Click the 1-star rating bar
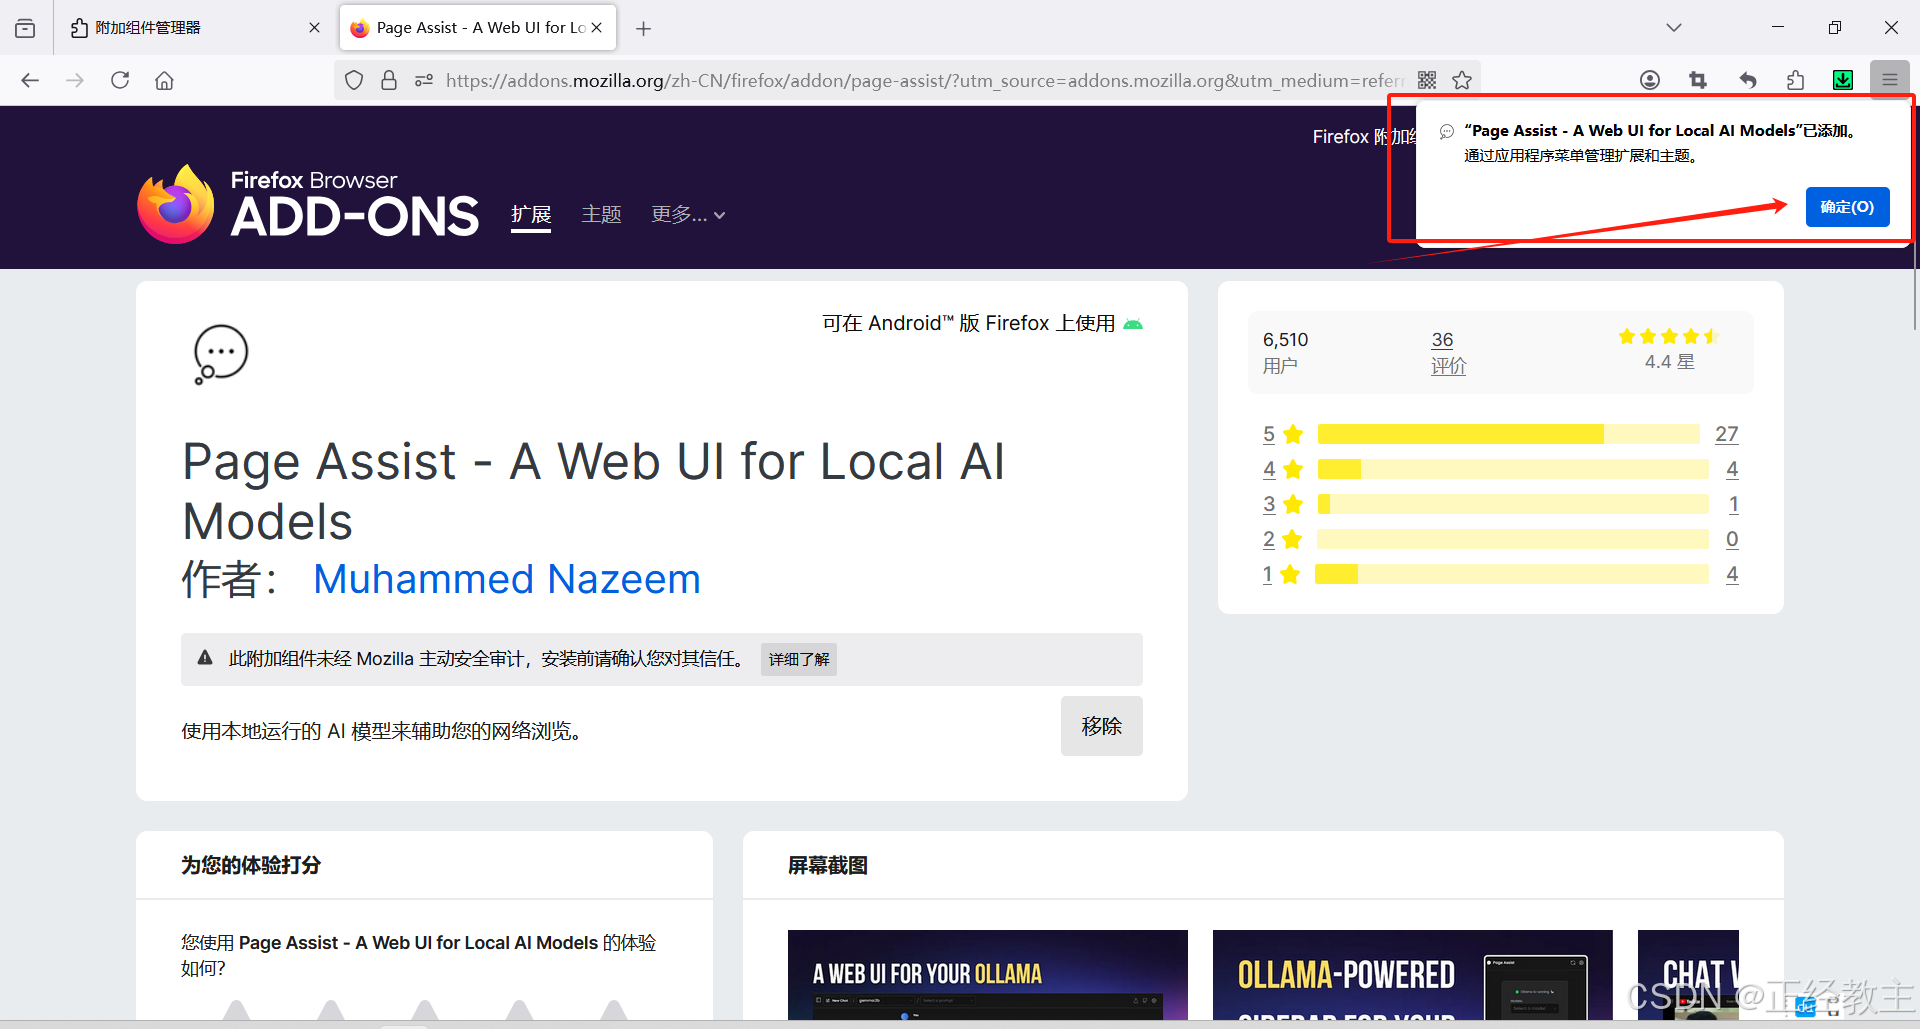1920x1029 pixels. (1512, 574)
